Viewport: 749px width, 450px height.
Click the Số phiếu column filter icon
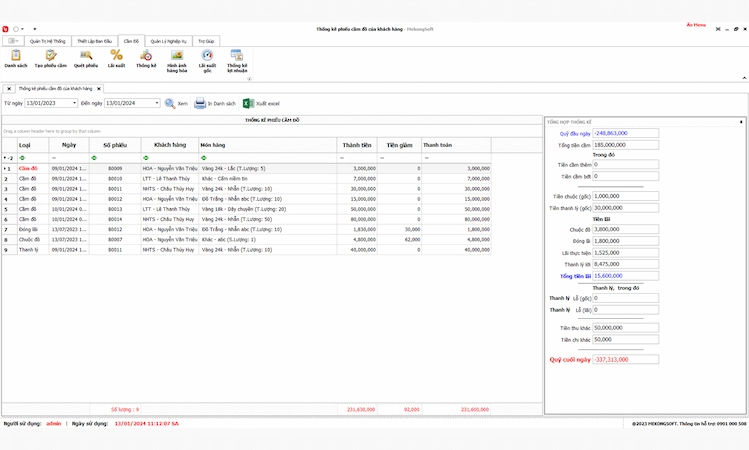94,158
